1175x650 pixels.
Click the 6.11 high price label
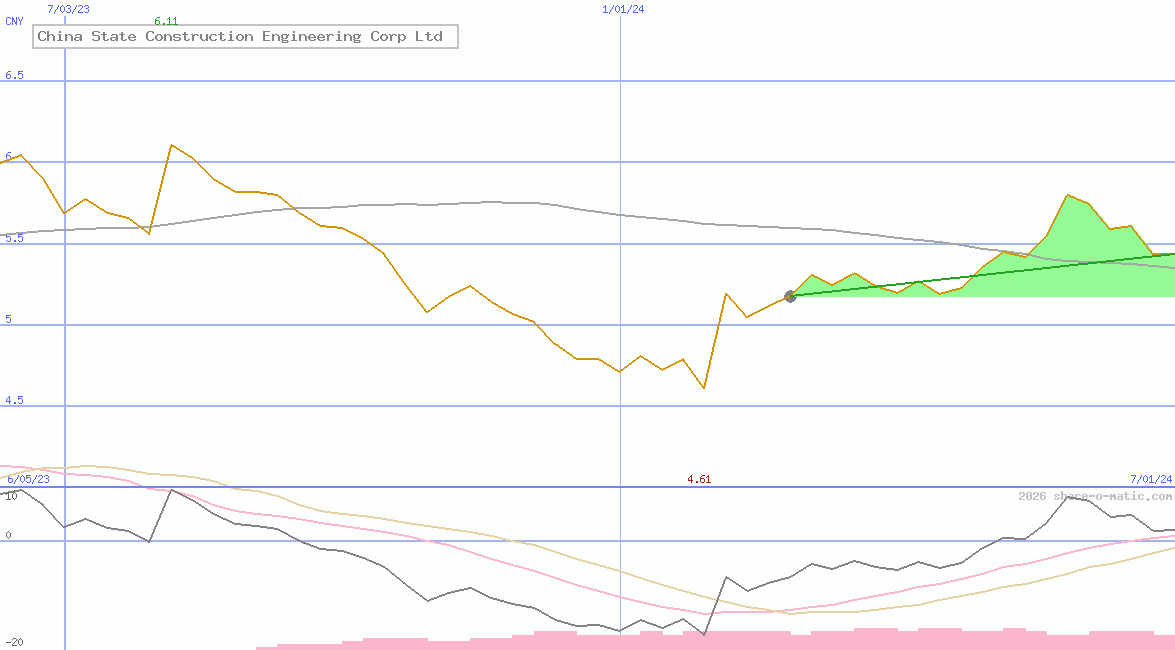(166, 21)
